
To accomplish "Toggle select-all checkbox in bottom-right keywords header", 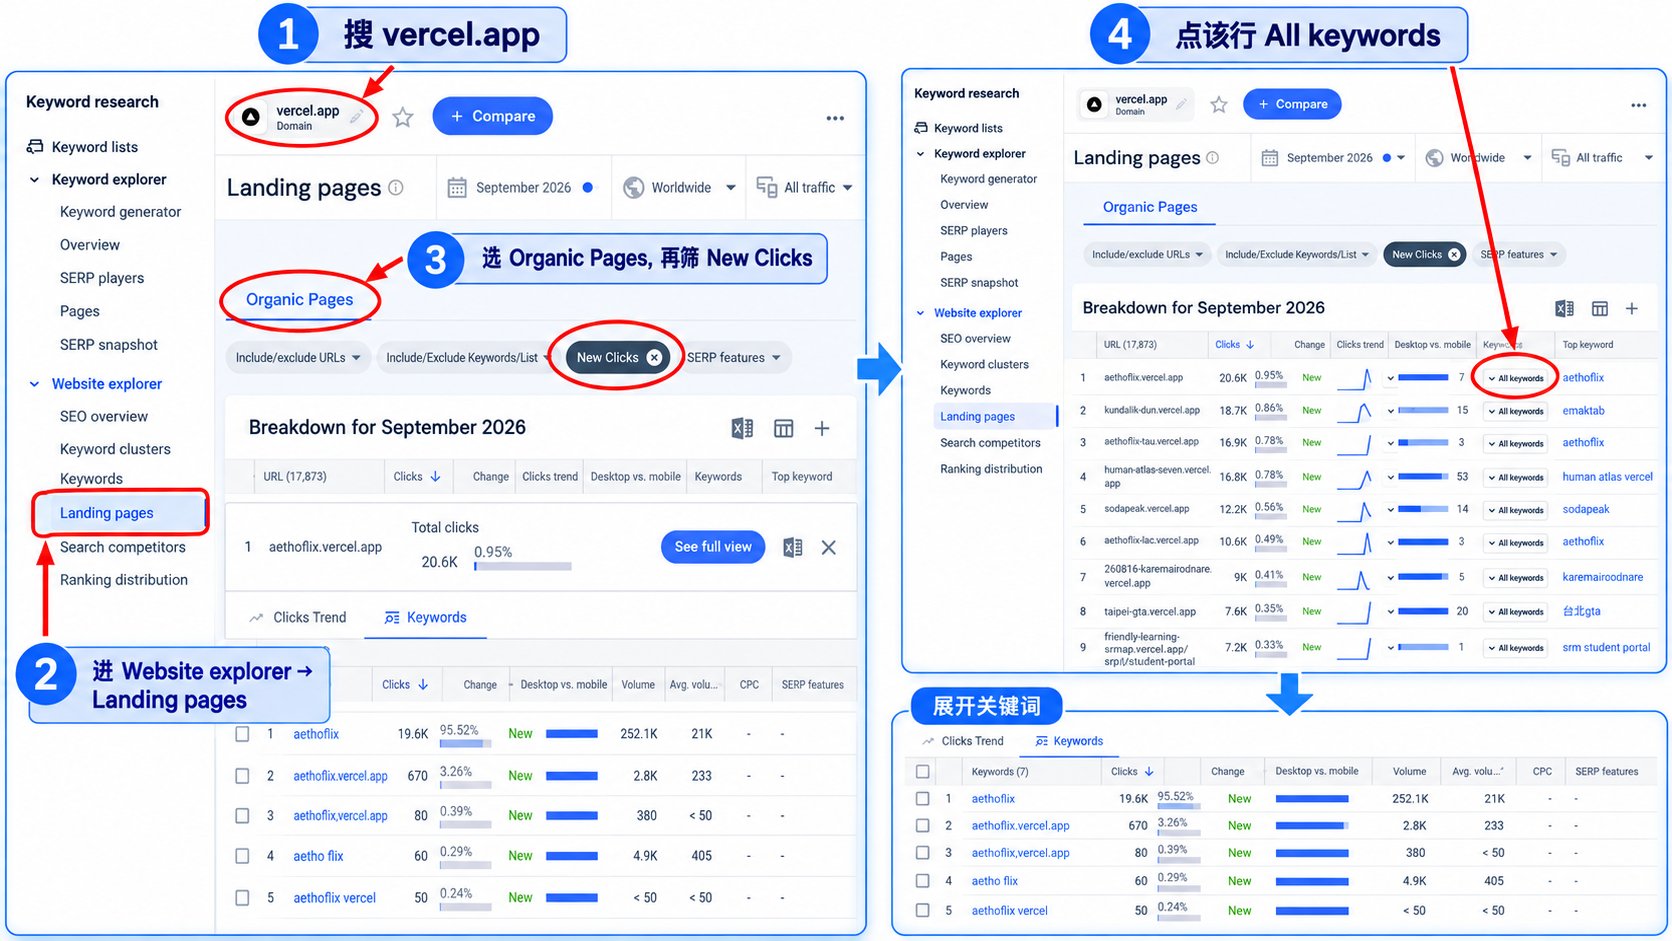I will [922, 771].
